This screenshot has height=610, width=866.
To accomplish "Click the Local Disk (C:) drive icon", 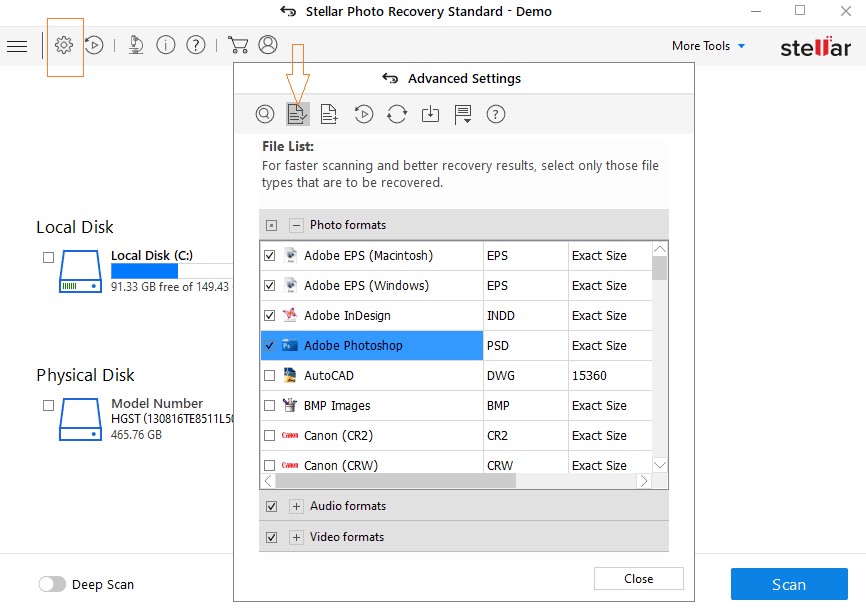I will tap(81, 271).
